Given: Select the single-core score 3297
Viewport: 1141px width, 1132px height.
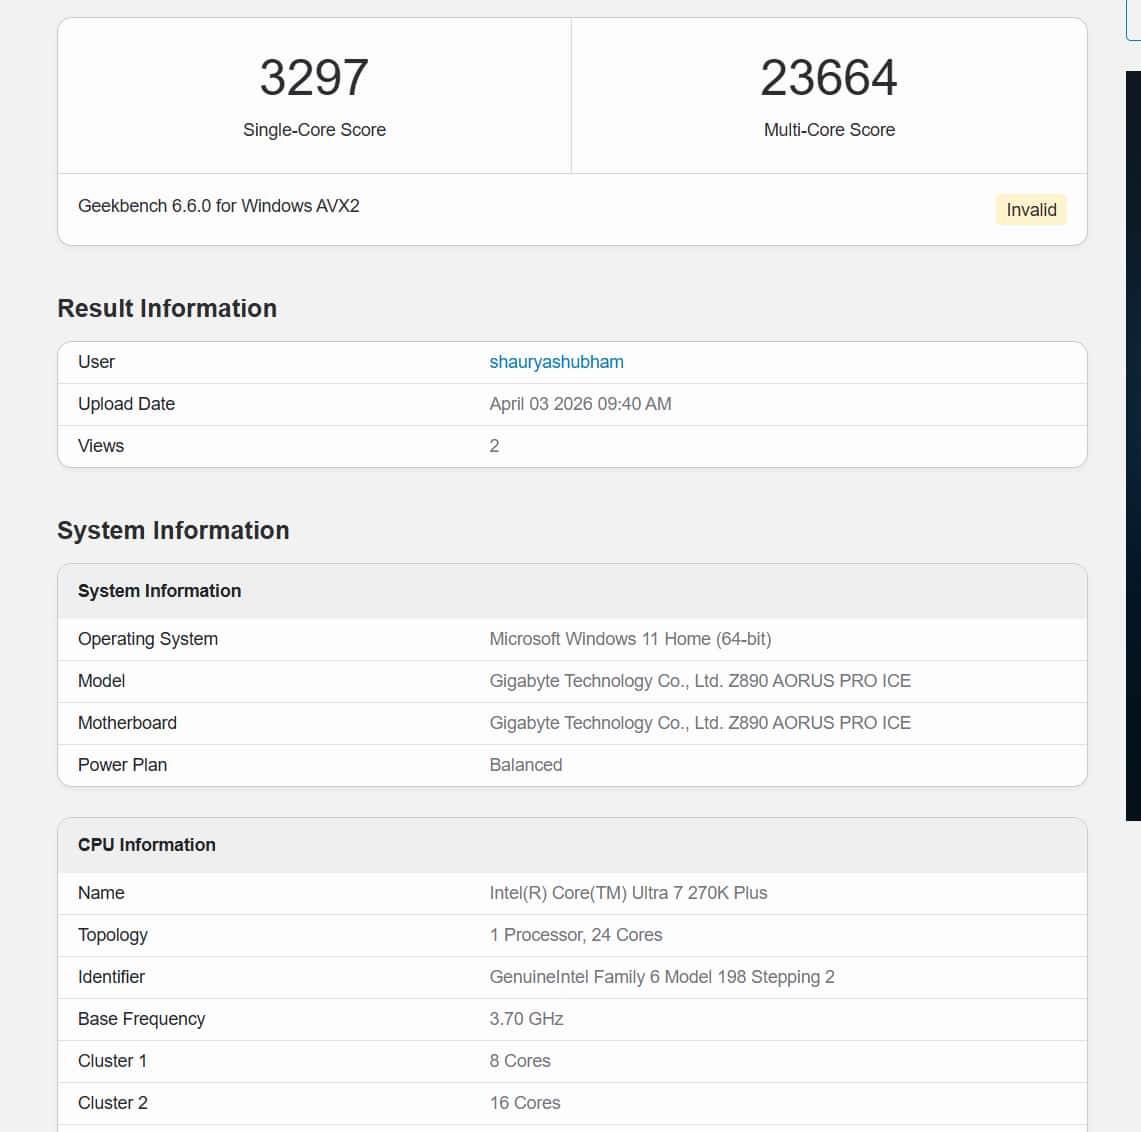Looking at the screenshot, I should (x=314, y=77).
